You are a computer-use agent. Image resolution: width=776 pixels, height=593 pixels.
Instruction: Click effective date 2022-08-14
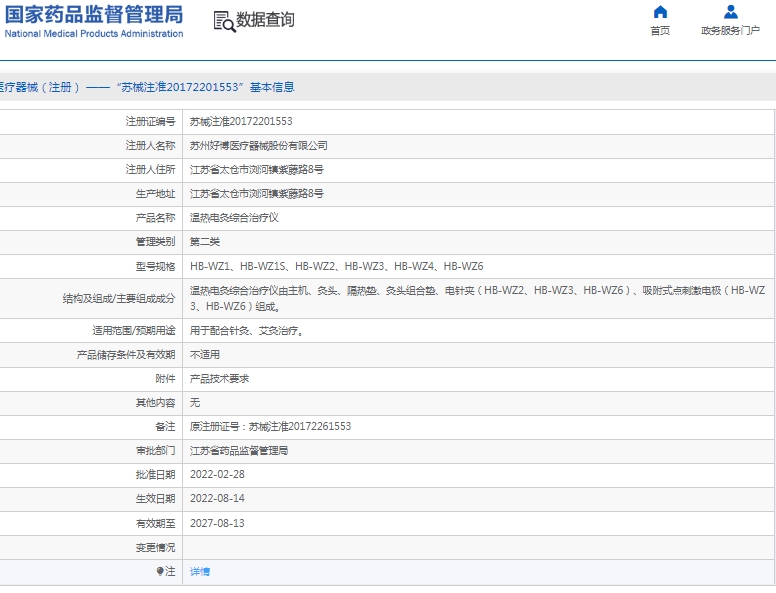tap(217, 498)
